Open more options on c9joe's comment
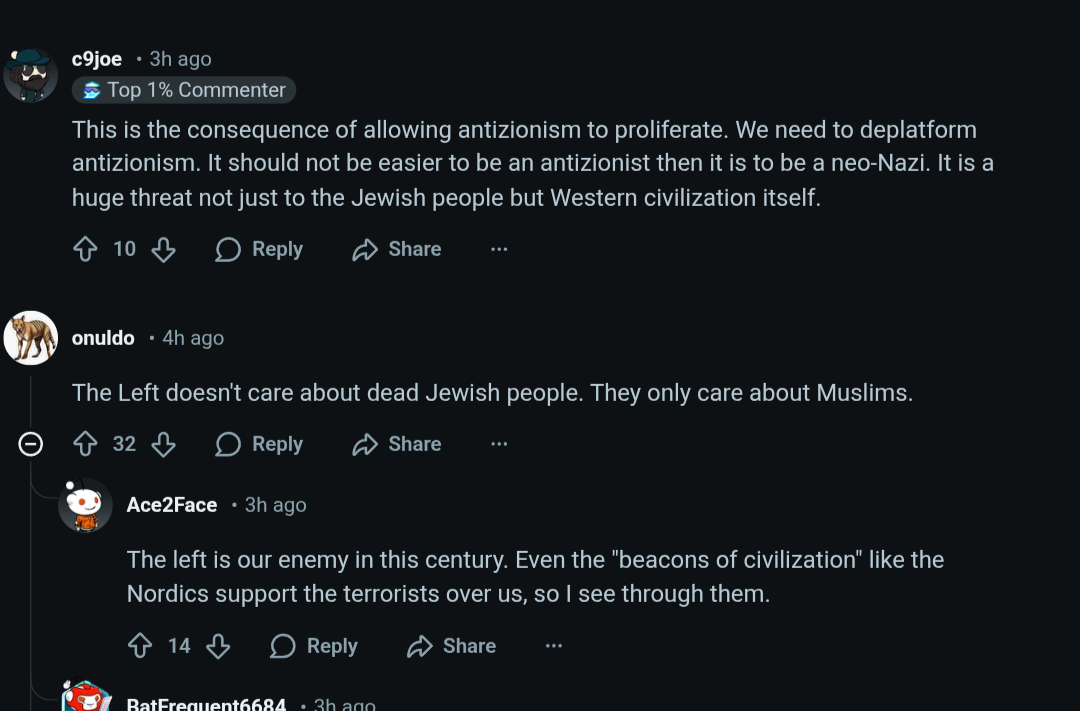Viewport: 1080px width, 711px height. pos(499,249)
